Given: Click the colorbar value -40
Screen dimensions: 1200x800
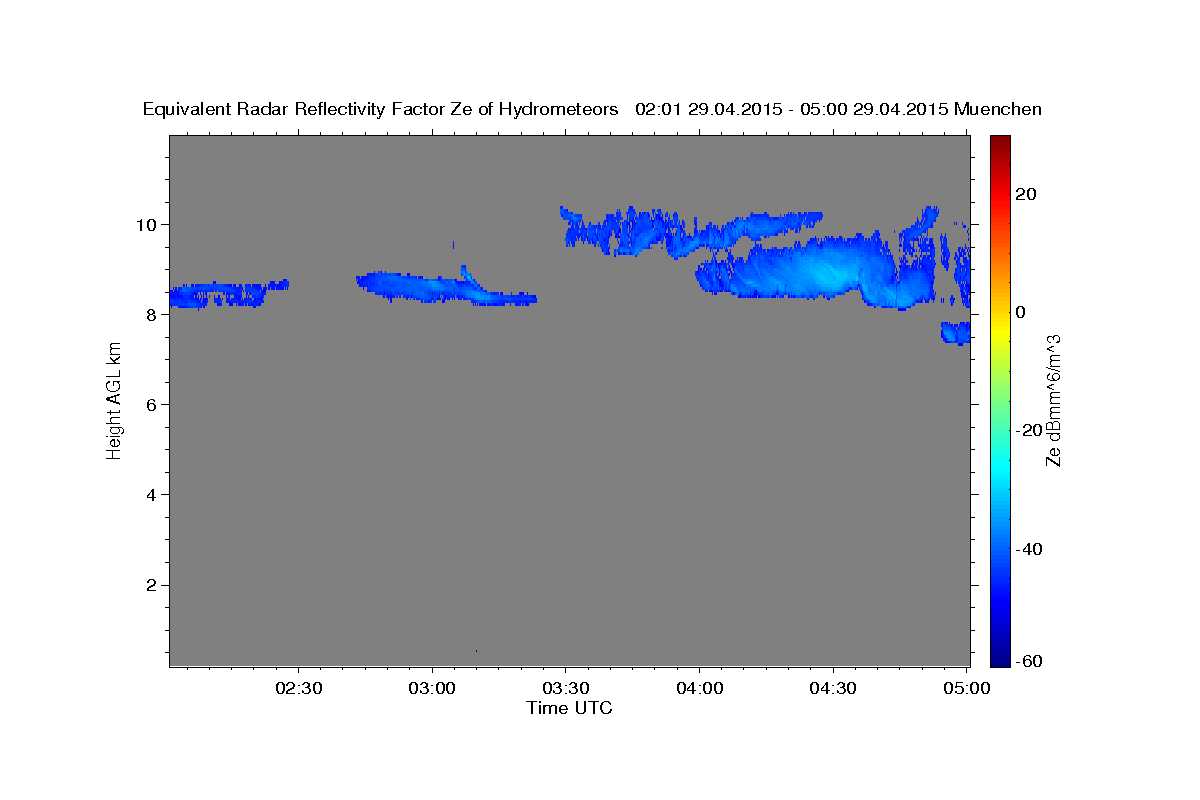Looking at the screenshot, I should coord(1028,549).
